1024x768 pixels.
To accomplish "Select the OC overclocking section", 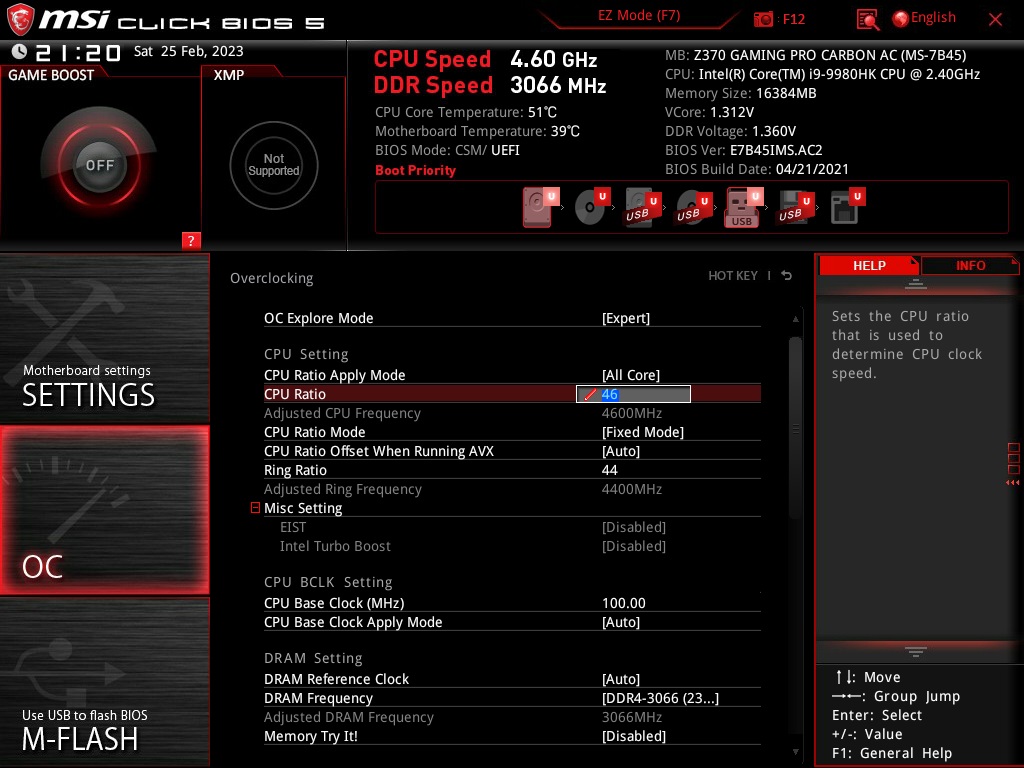I will tap(104, 510).
